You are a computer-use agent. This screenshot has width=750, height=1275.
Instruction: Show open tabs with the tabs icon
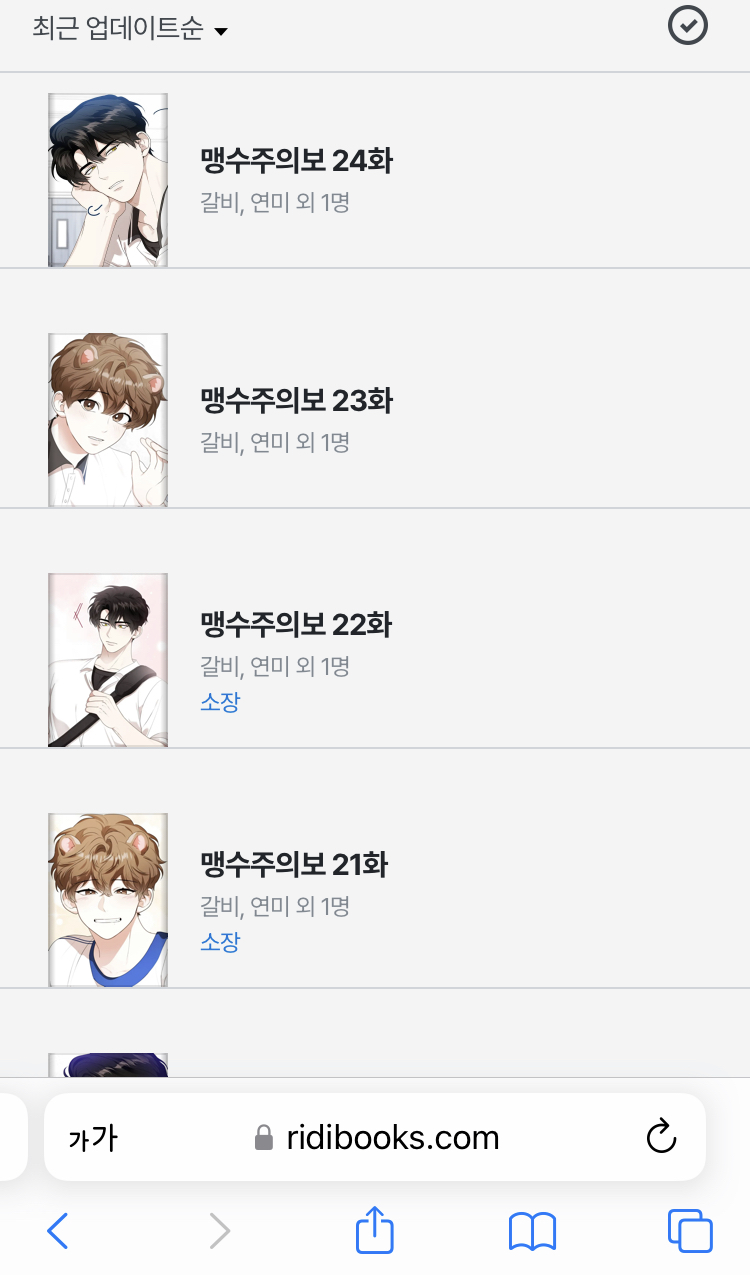click(x=690, y=1231)
